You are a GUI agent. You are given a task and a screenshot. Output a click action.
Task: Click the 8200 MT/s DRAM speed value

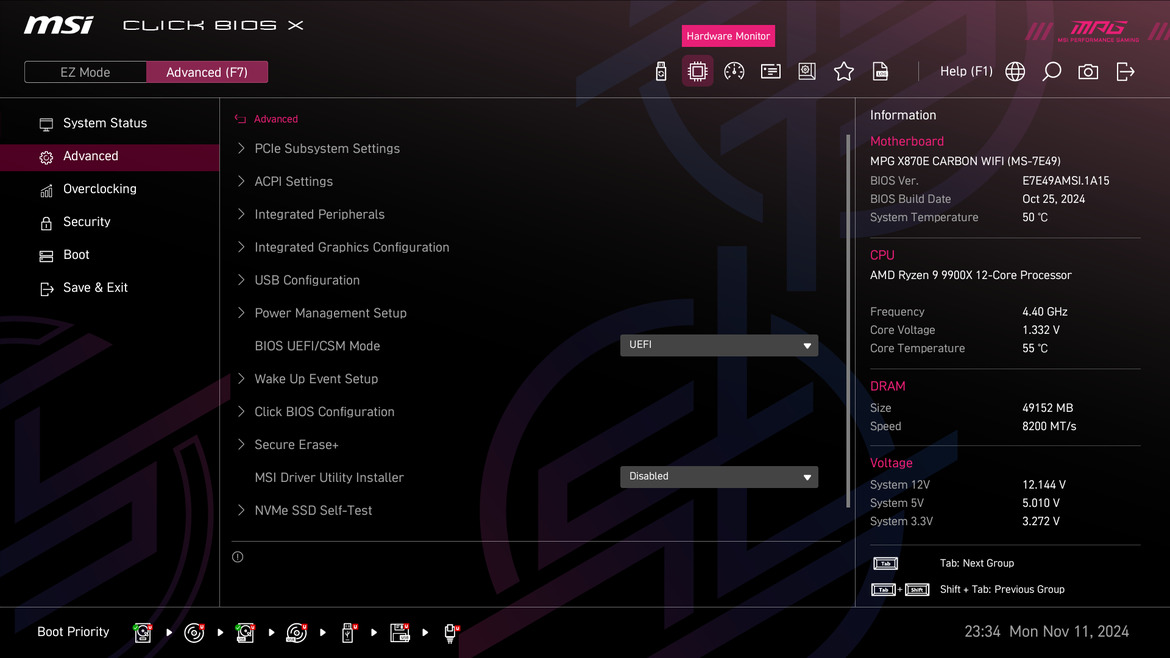click(1049, 427)
